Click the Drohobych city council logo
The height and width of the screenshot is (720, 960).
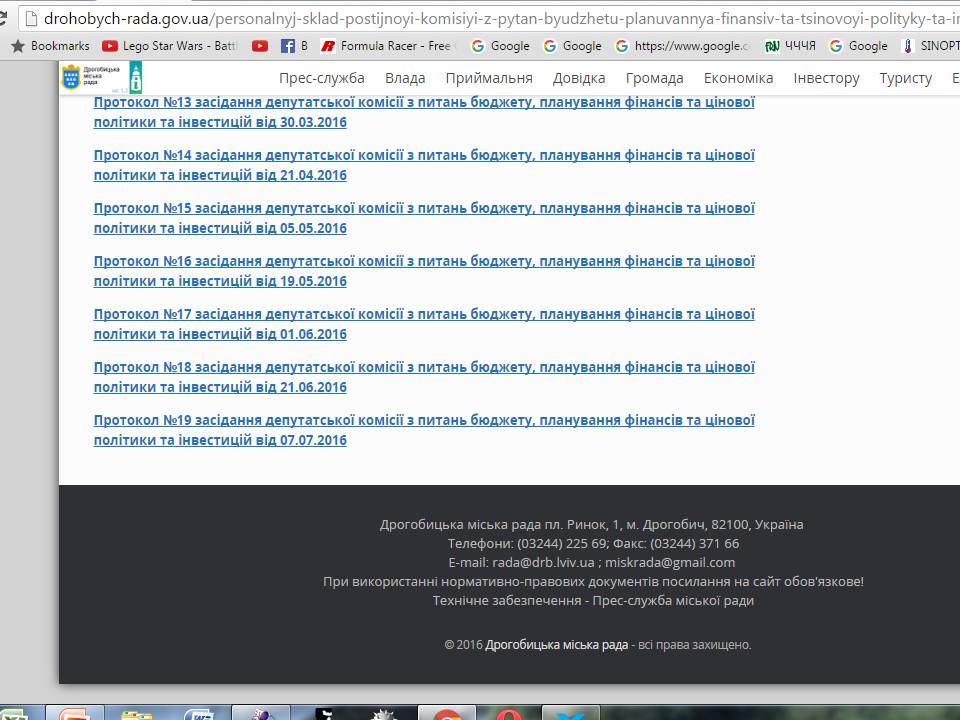[91, 78]
